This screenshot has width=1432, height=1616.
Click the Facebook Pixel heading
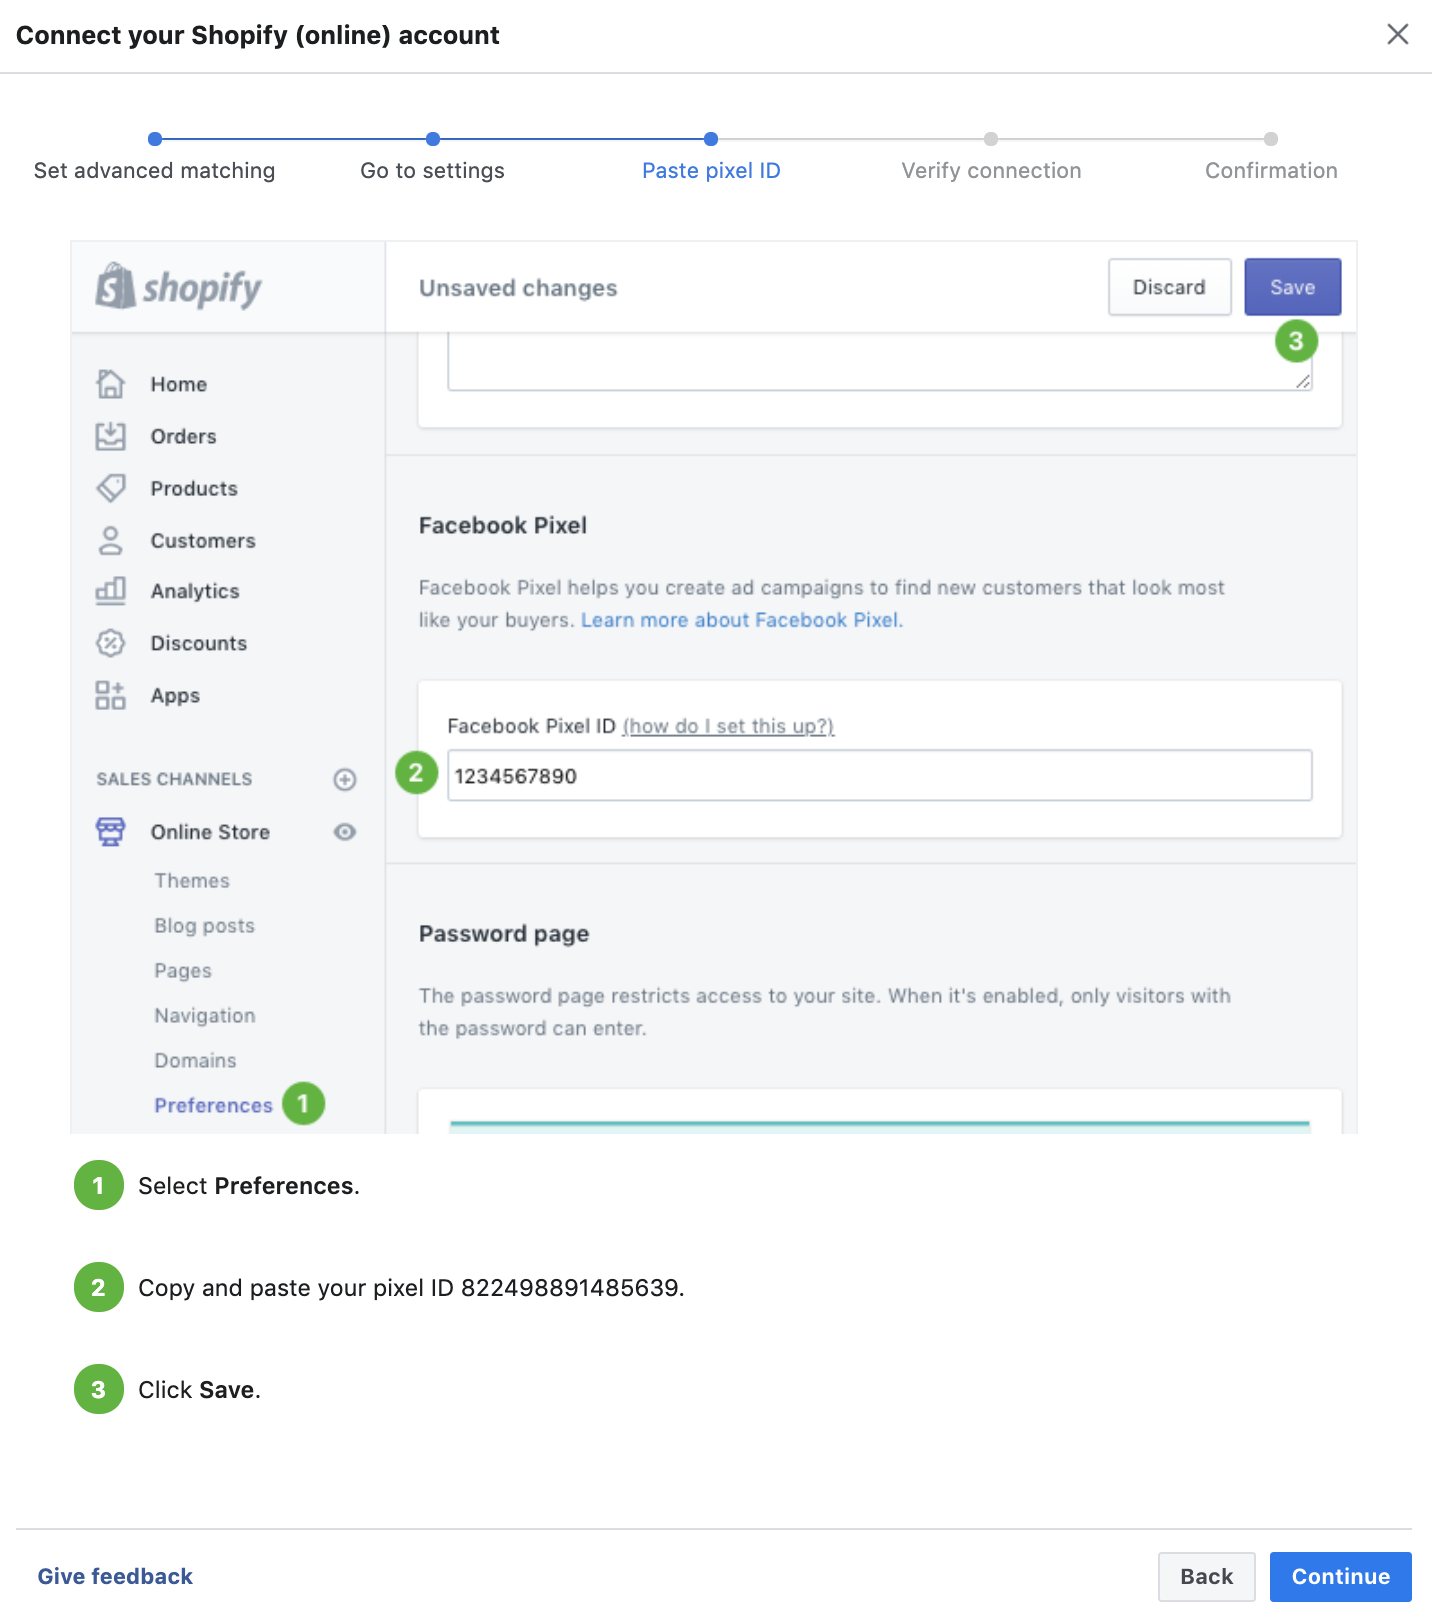click(503, 526)
